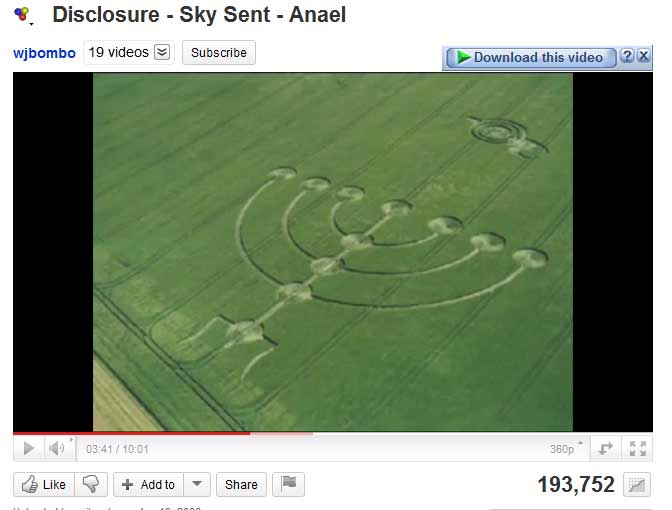Open 360p quality selector
The width and height of the screenshot is (672, 510).
[x=566, y=449]
